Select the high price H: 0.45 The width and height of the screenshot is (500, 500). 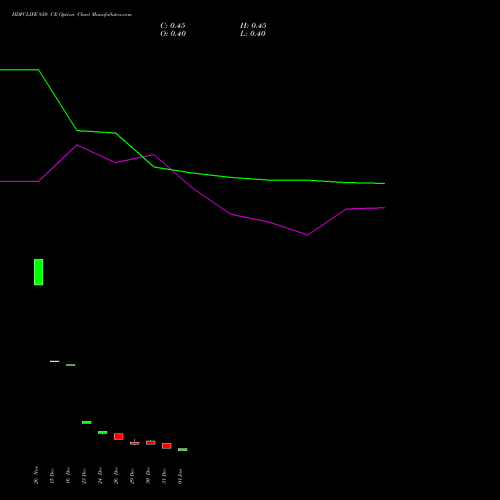[253, 26]
